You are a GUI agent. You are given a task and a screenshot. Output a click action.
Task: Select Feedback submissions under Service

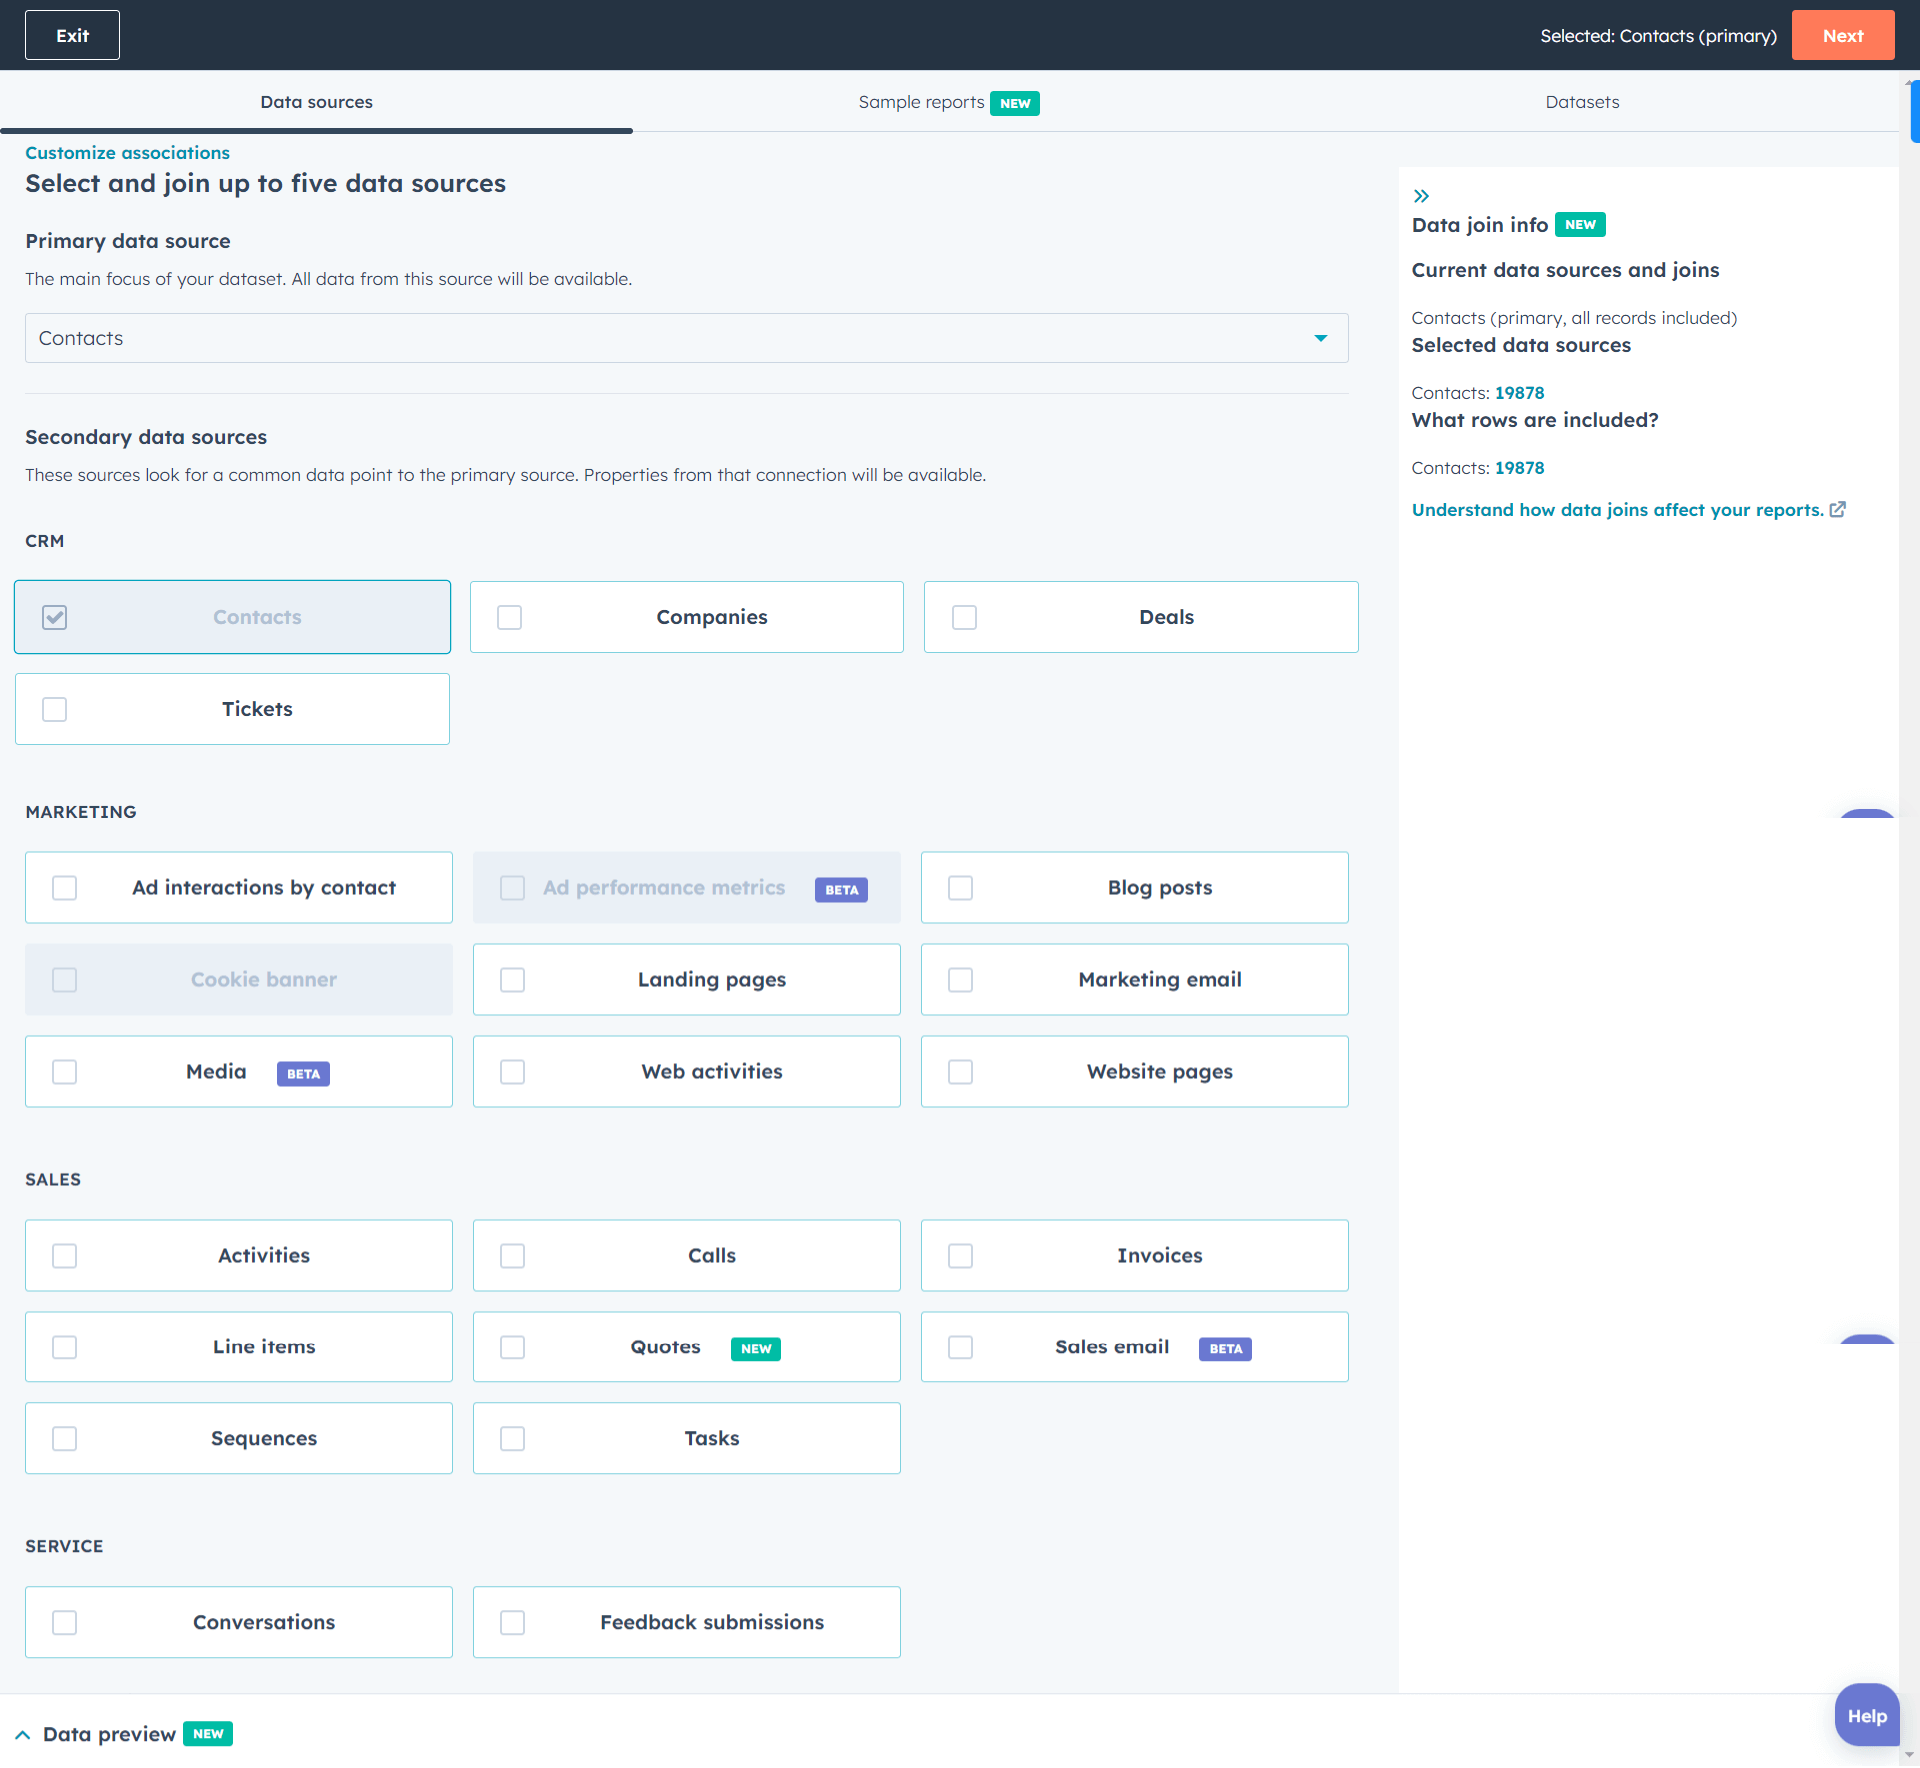512,1622
